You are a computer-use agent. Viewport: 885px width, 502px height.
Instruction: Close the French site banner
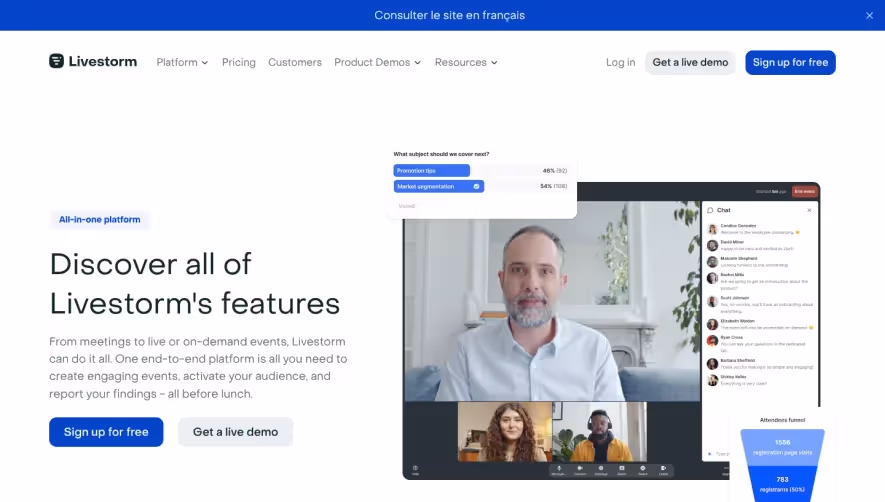869,16
